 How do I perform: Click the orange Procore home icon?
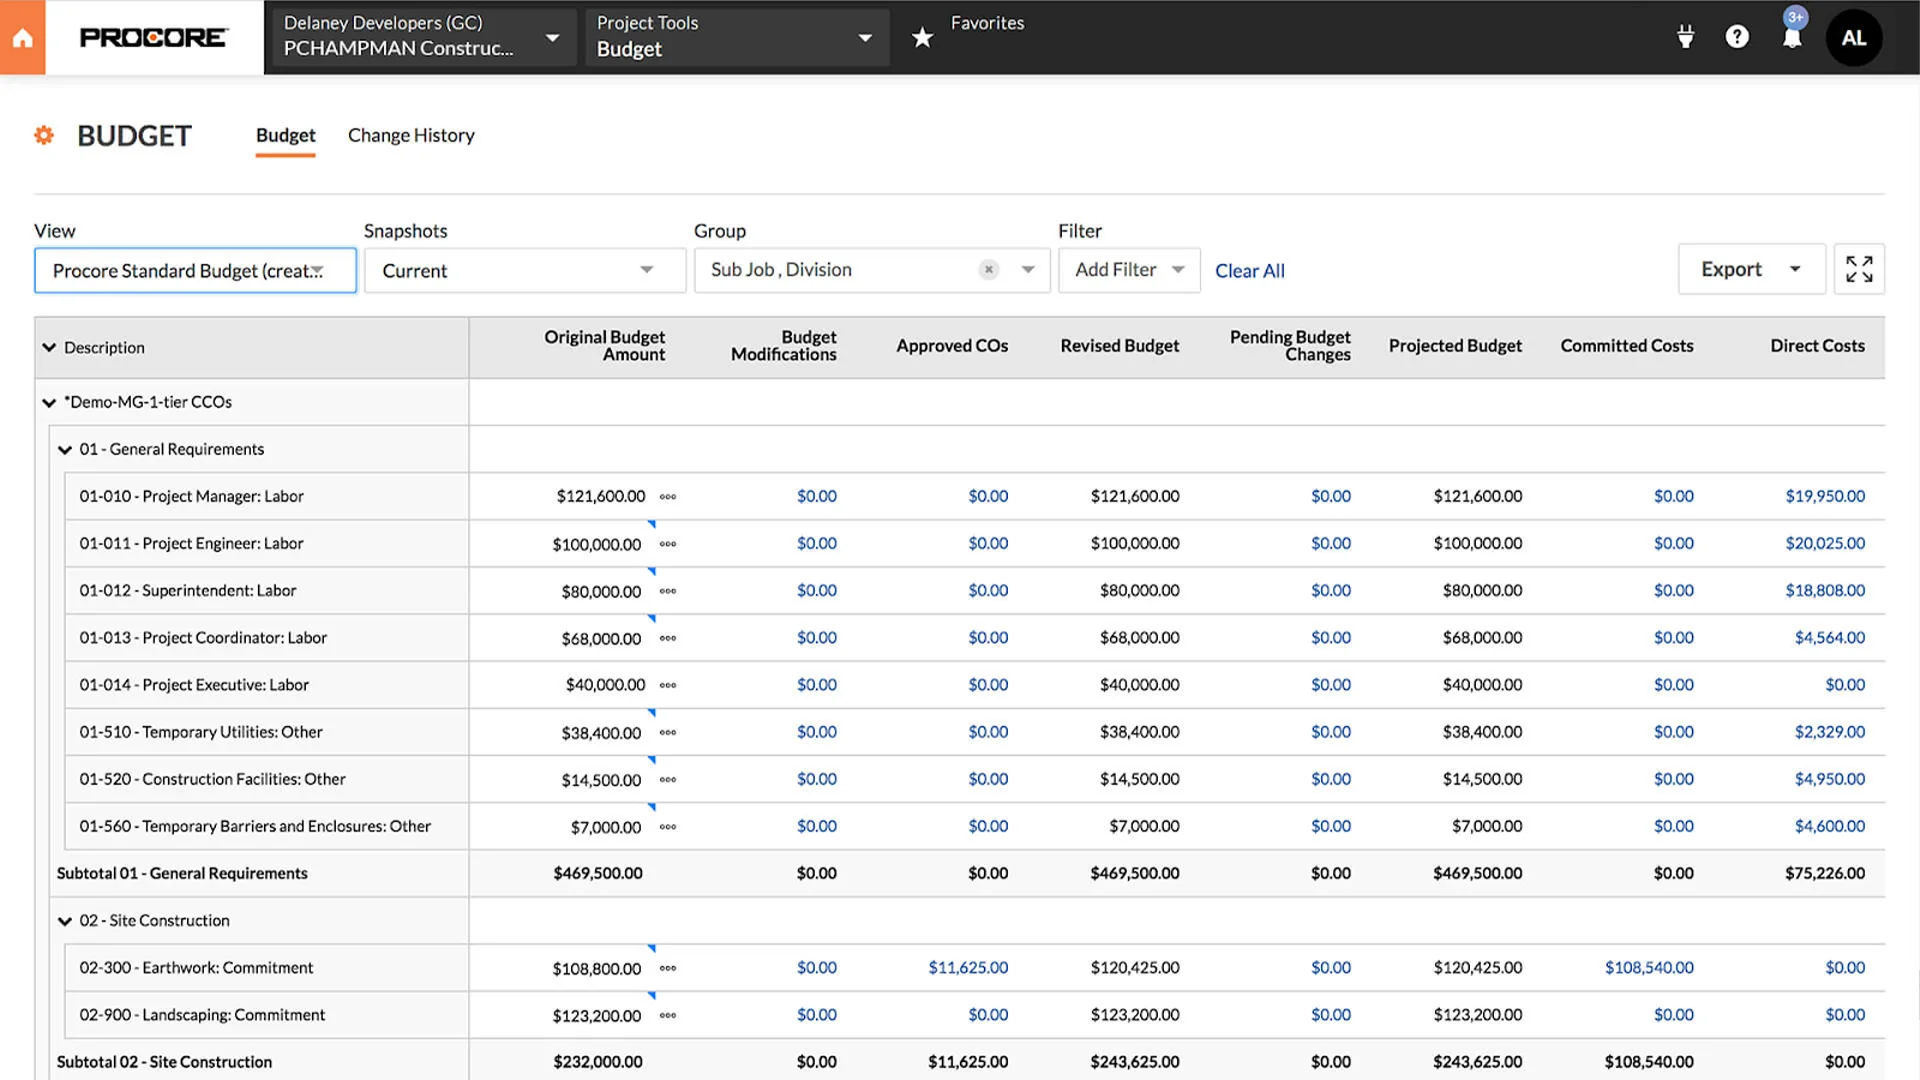coord(20,37)
